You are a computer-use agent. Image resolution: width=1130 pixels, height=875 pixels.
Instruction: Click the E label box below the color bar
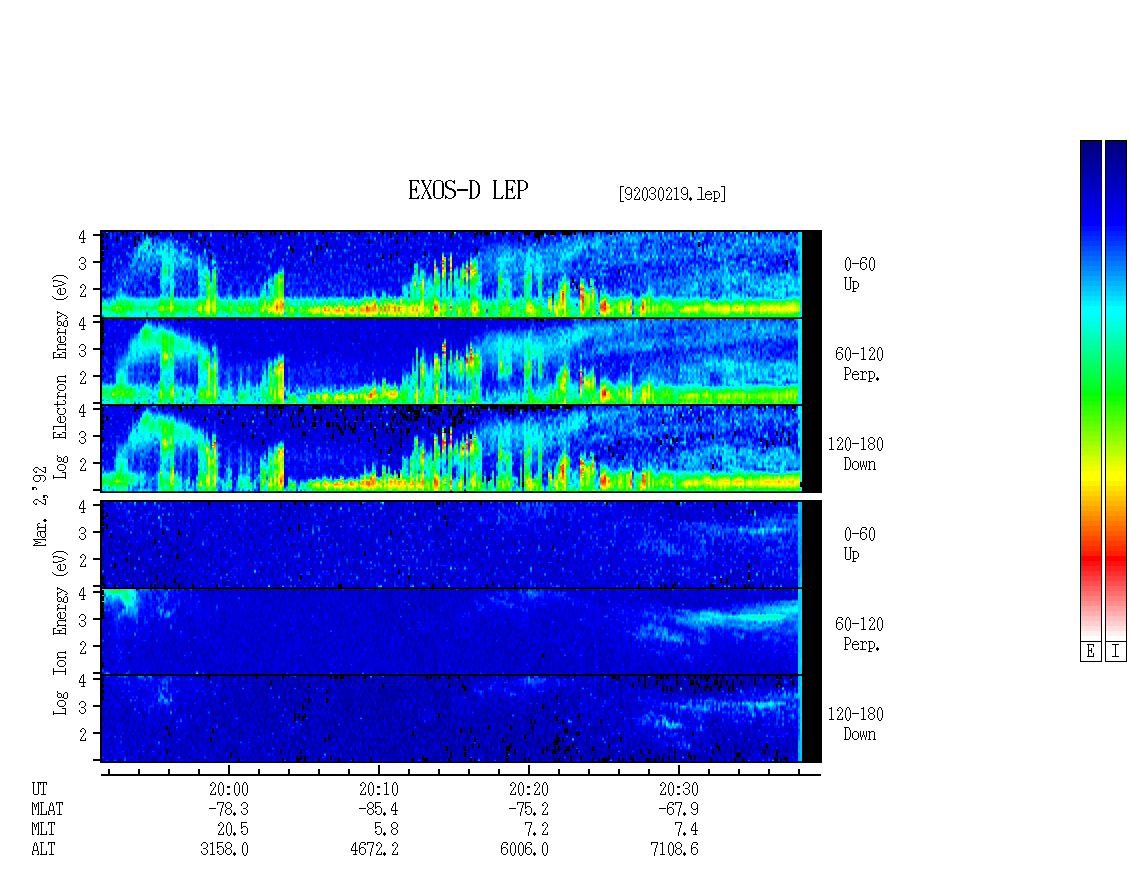click(1090, 652)
